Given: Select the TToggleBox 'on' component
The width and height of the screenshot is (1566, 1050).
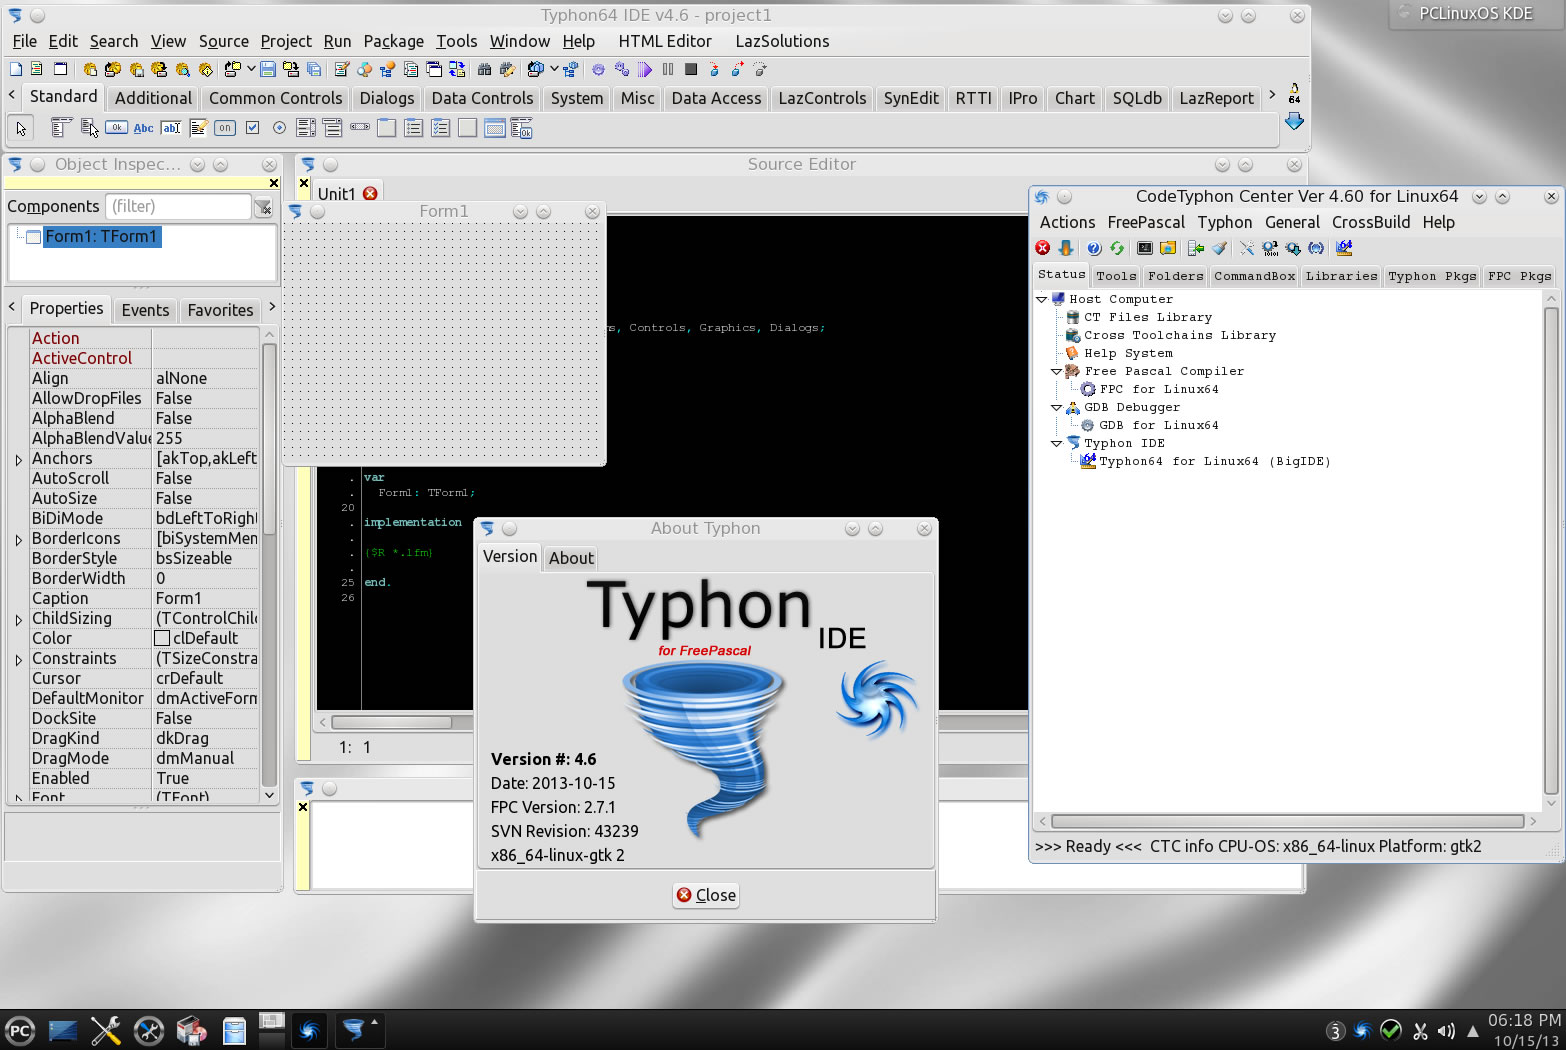Looking at the screenshot, I should click(225, 128).
